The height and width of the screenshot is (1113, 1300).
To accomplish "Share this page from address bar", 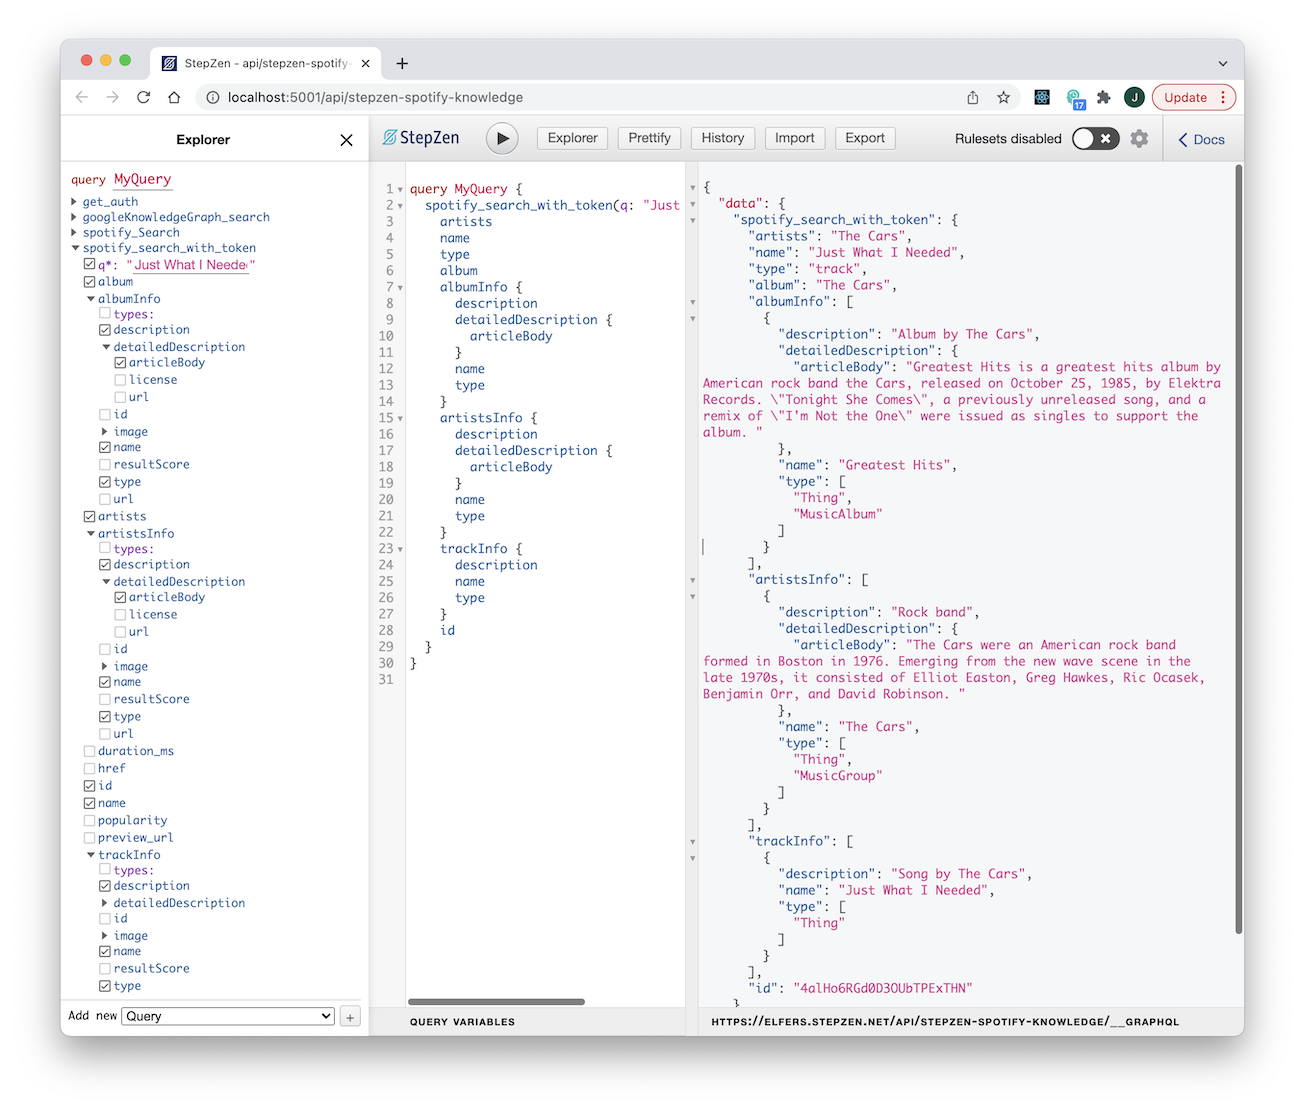I will tap(973, 97).
